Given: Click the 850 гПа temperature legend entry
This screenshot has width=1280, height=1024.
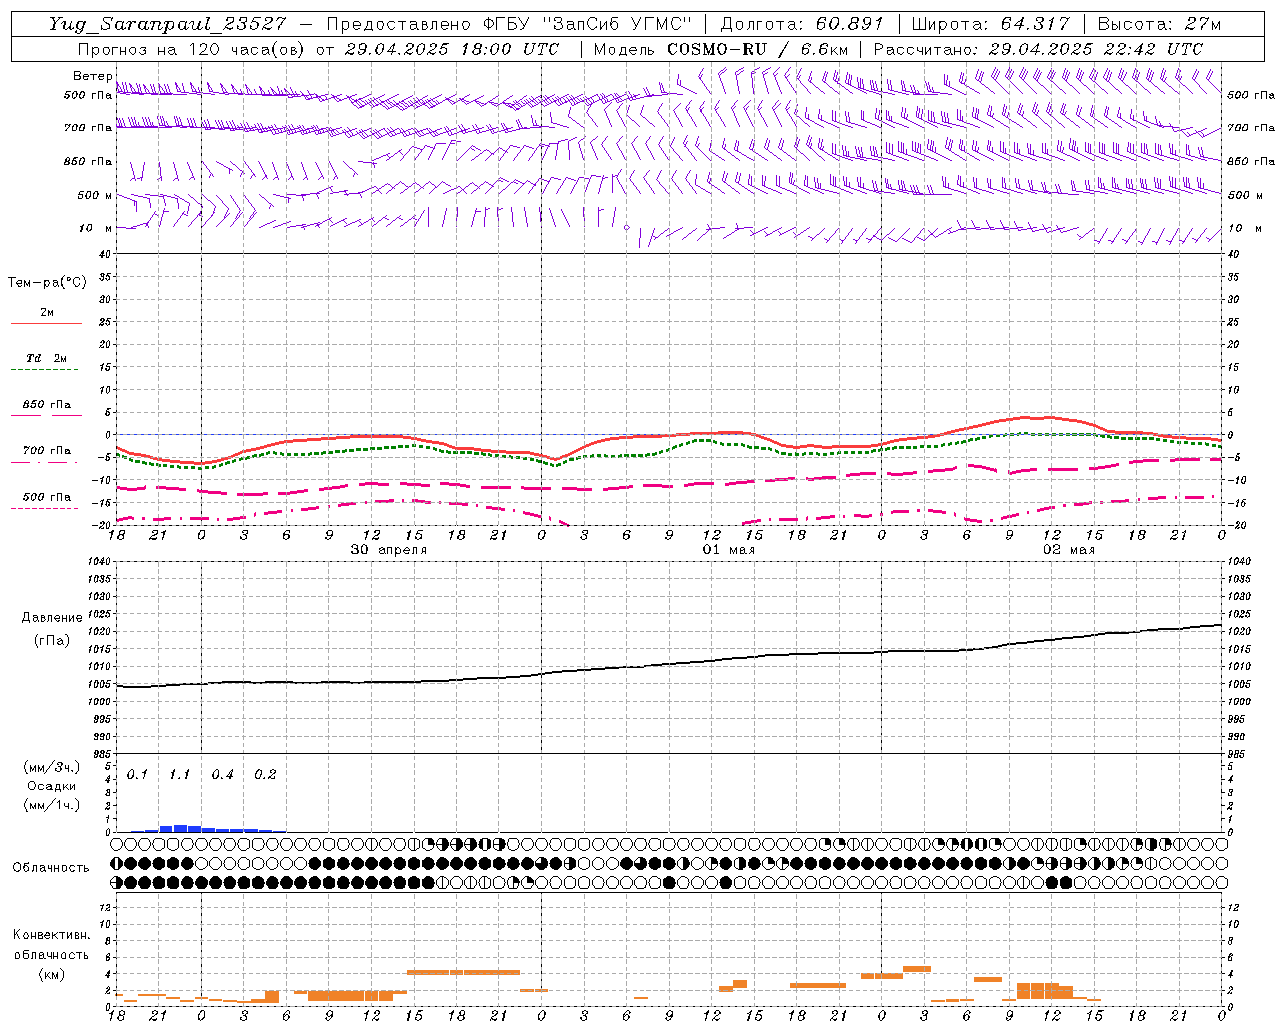Looking at the screenshot, I should 46,404.
